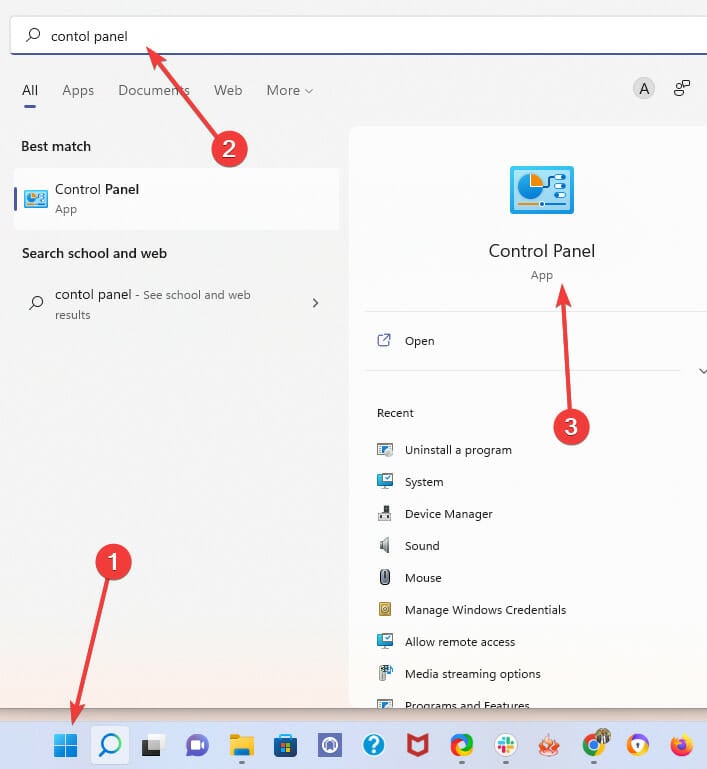707x769 pixels.
Task: Open Device Manager from Recent list
Action: (x=448, y=513)
